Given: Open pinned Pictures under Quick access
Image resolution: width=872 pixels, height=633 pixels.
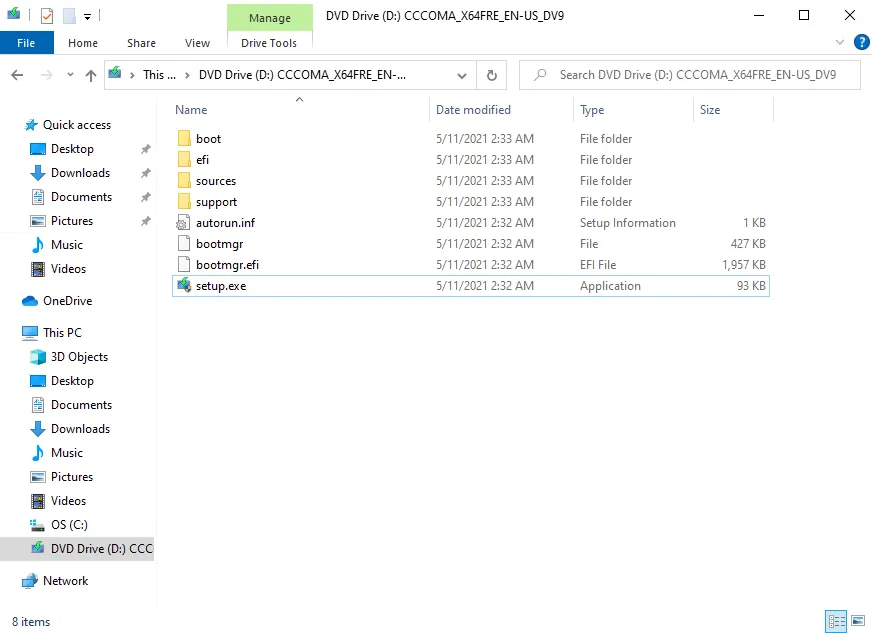Looking at the screenshot, I should (72, 220).
